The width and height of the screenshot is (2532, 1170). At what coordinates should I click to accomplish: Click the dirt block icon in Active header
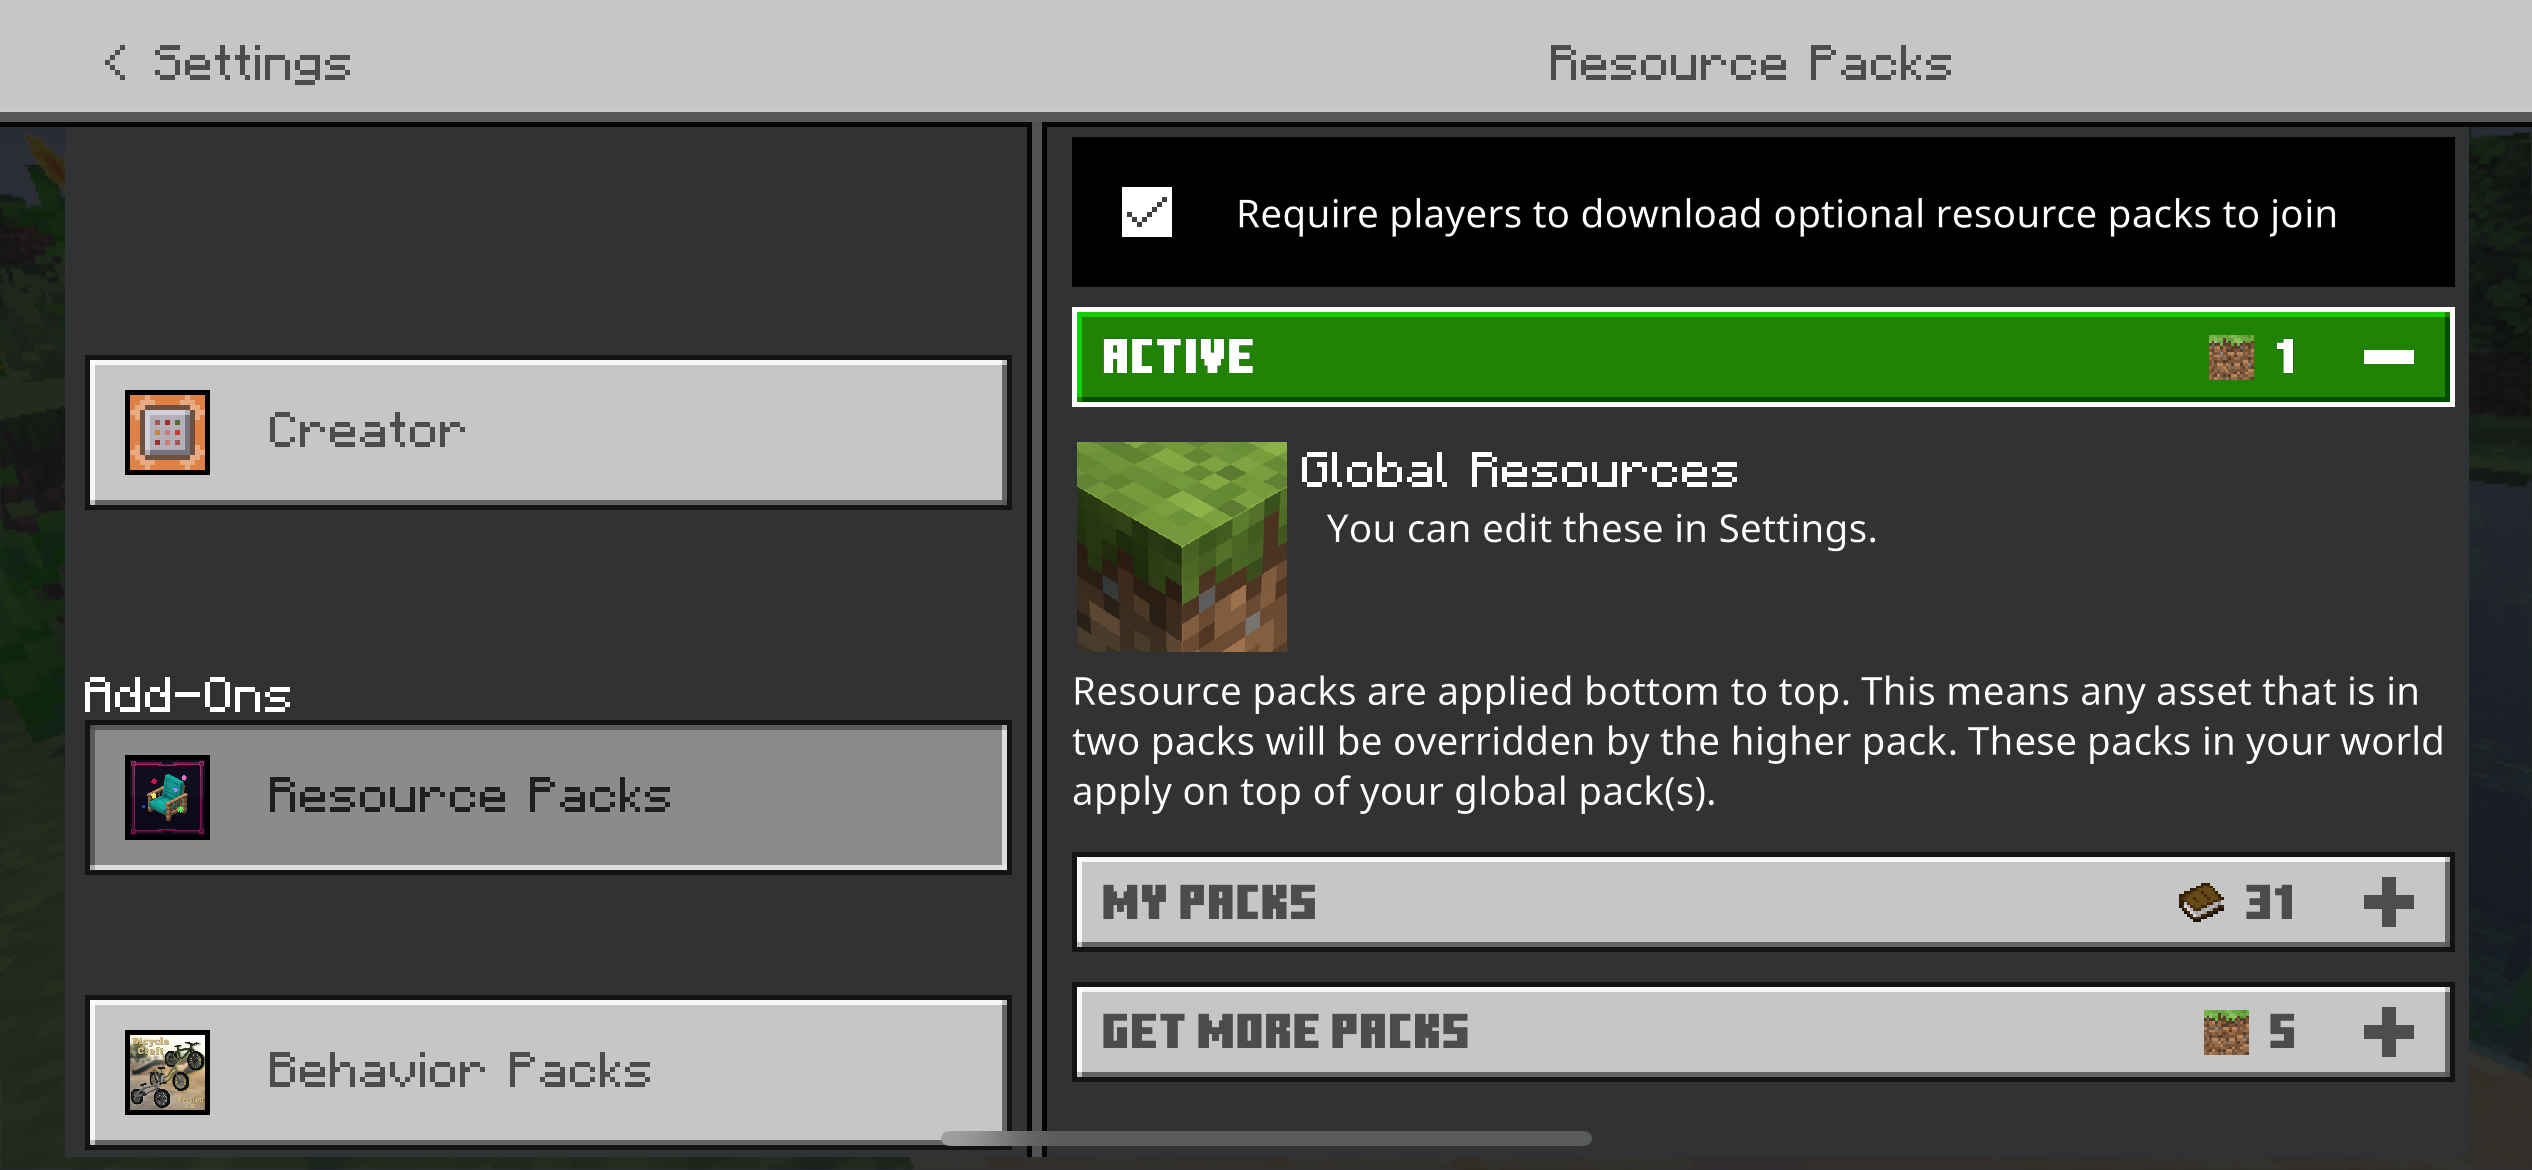[2230, 357]
